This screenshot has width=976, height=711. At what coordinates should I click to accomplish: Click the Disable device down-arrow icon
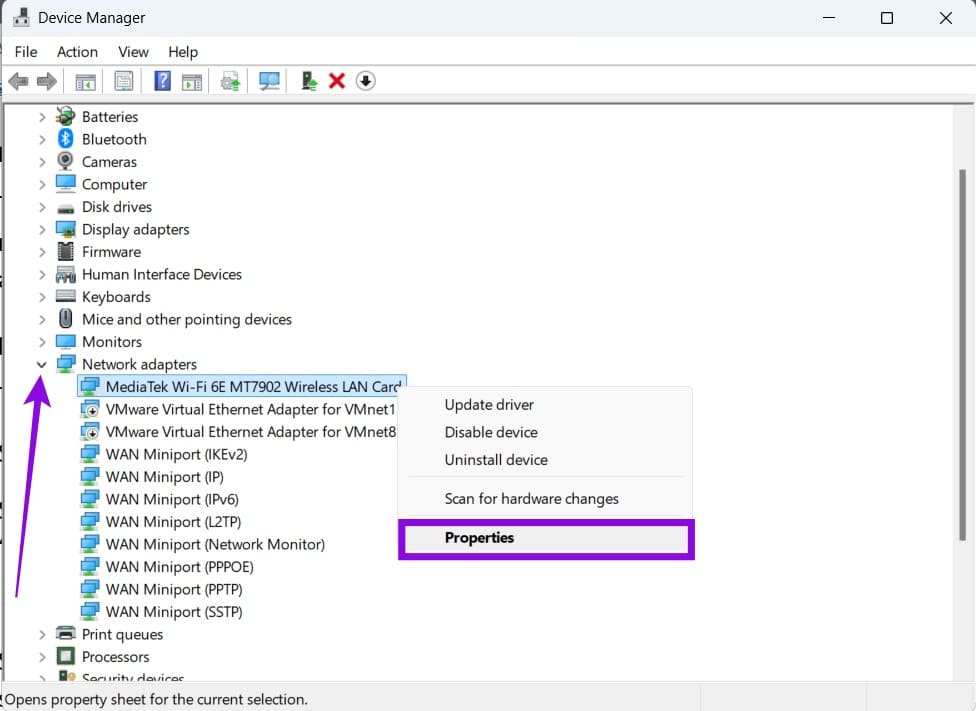click(365, 81)
